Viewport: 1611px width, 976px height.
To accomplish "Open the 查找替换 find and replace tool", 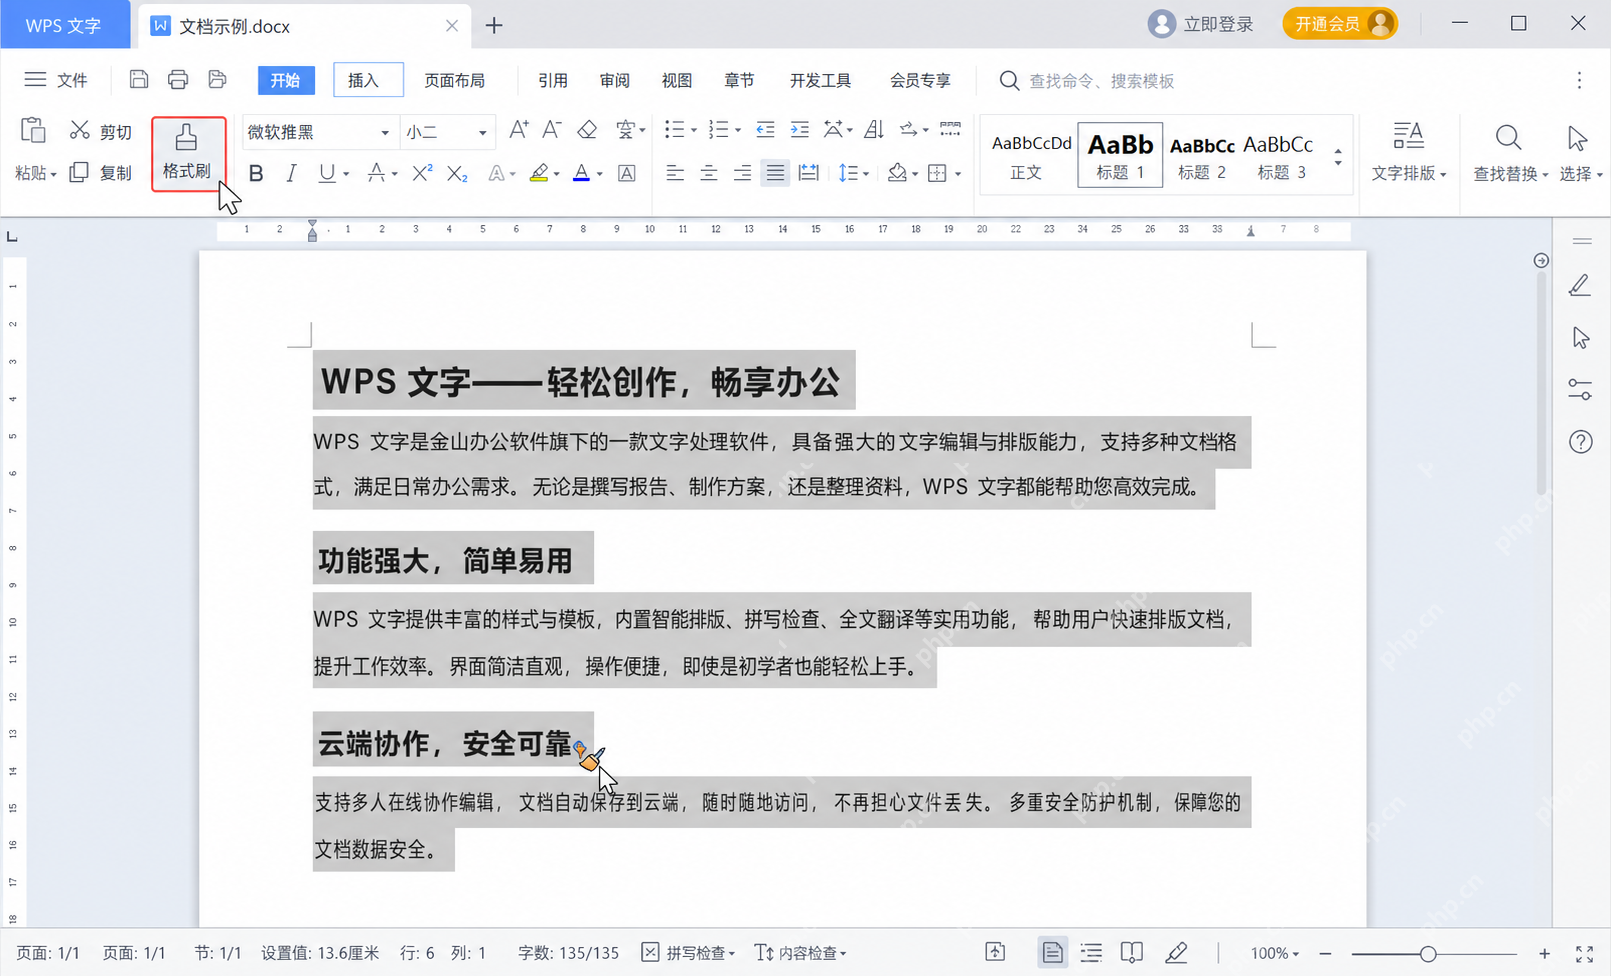I will click(1510, 153).
